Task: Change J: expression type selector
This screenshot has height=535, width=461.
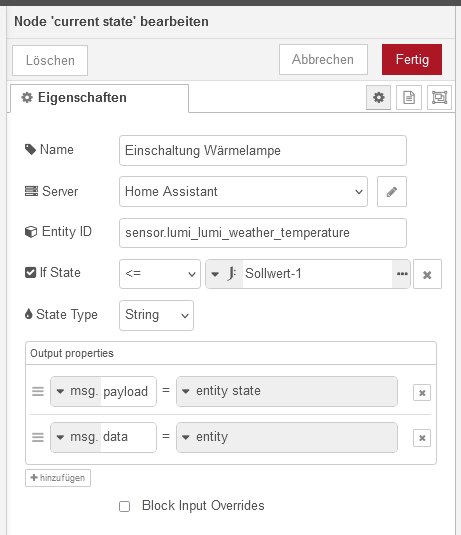Action: coord(225,274)
